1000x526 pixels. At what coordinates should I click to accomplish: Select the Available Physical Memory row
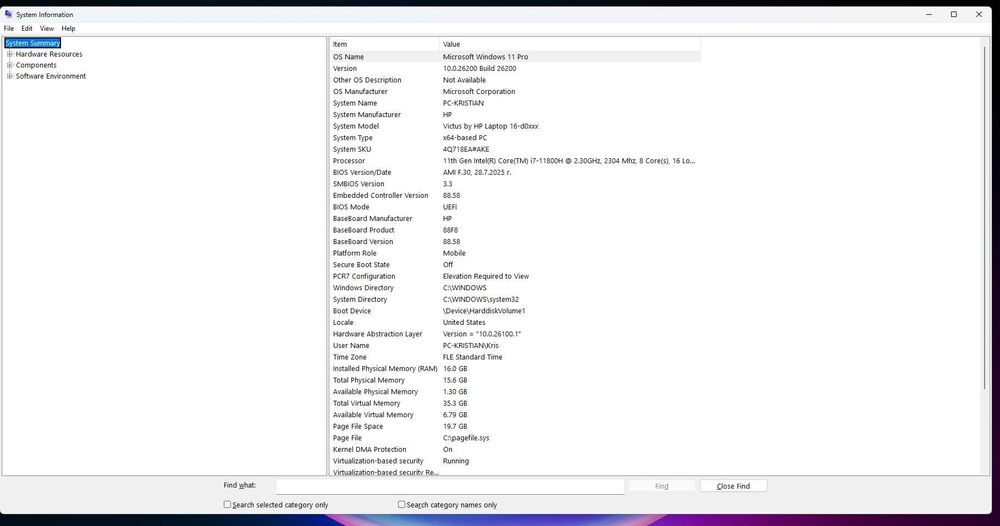click(x=515, y=391)
